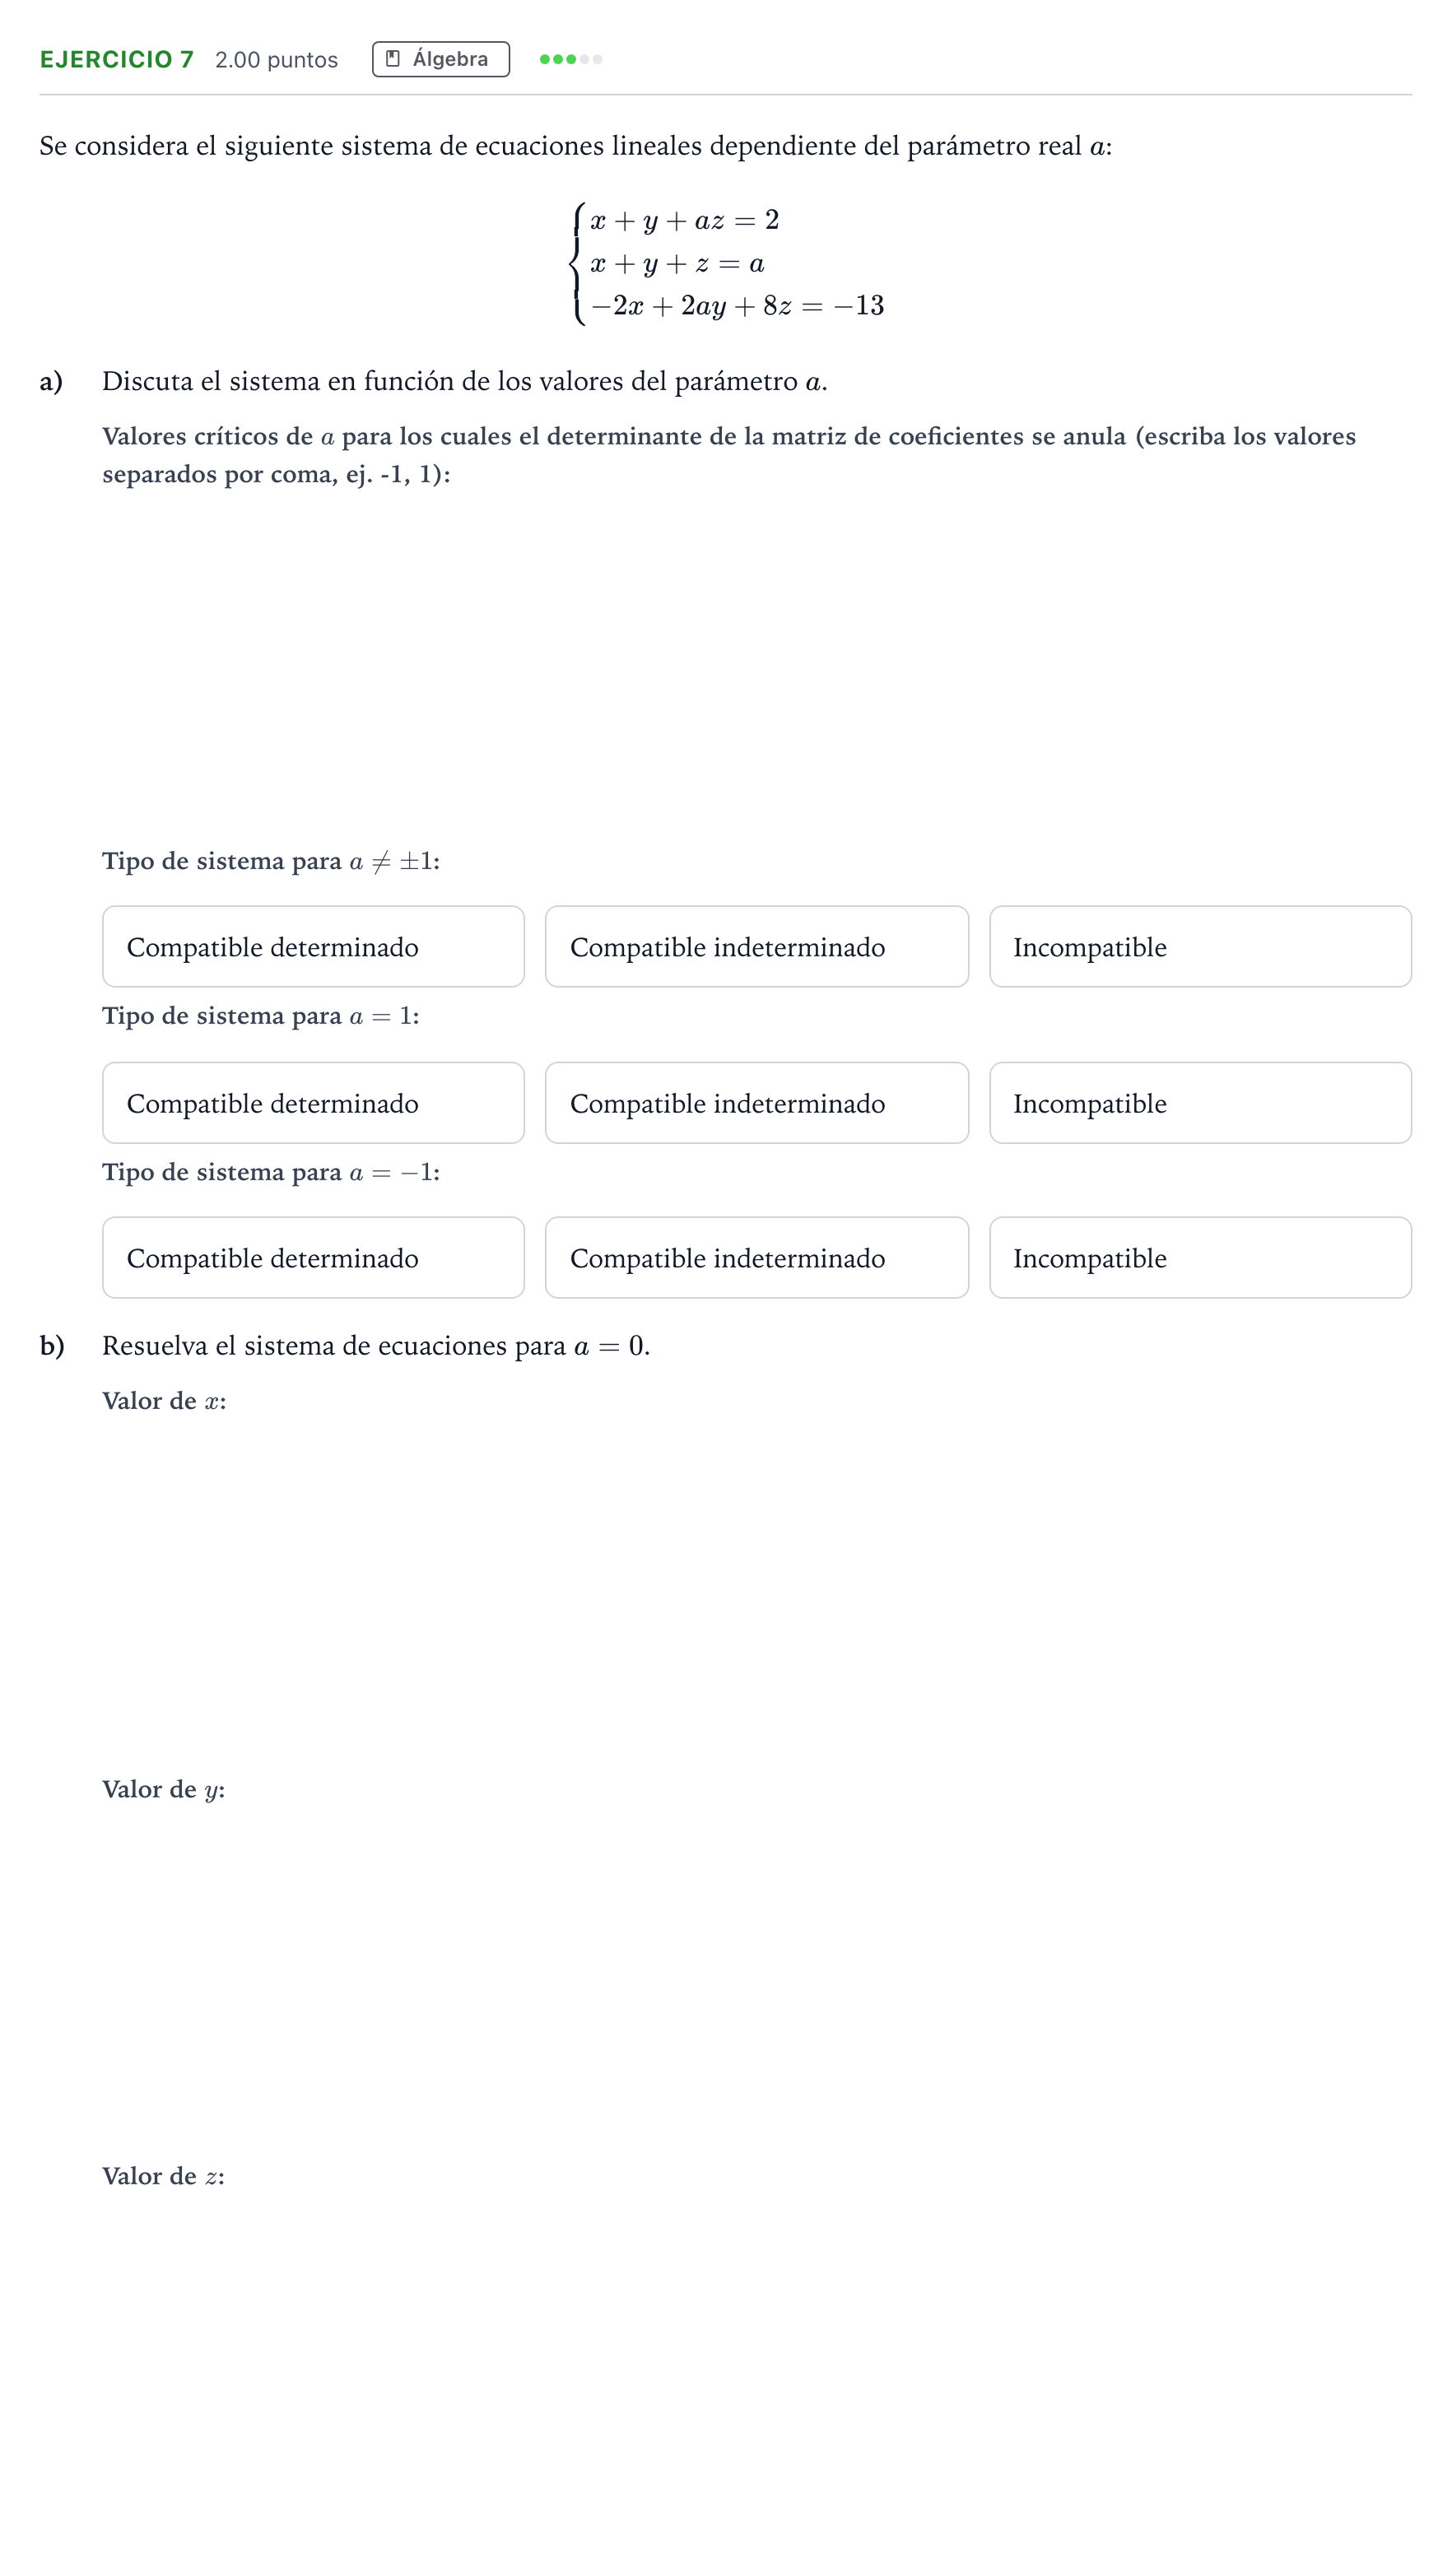The width and height of the screenshot is (1452, 2576).
Task: Click the book icon in Álgebra tag
Action: pos(393,59)
